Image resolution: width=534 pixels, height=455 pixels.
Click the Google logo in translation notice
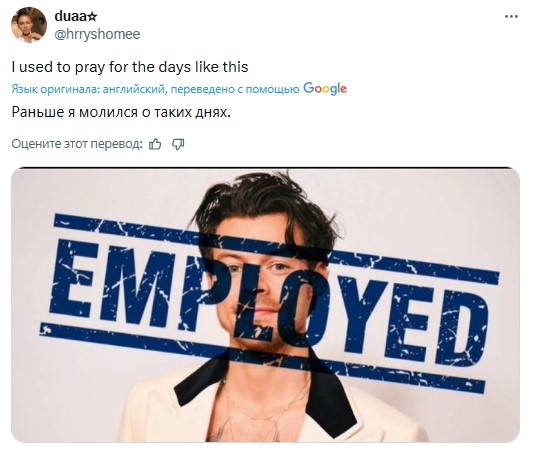click(325, 89)
